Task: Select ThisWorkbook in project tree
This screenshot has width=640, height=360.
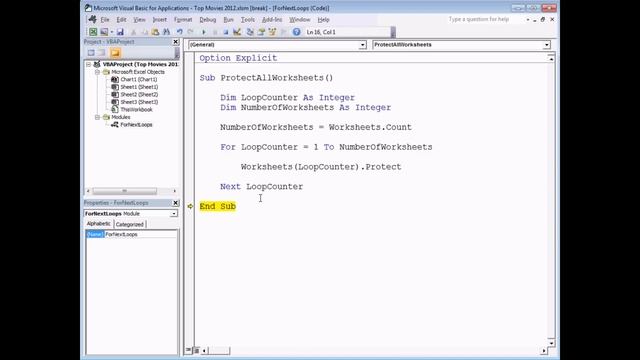Action: pos(136,109)
